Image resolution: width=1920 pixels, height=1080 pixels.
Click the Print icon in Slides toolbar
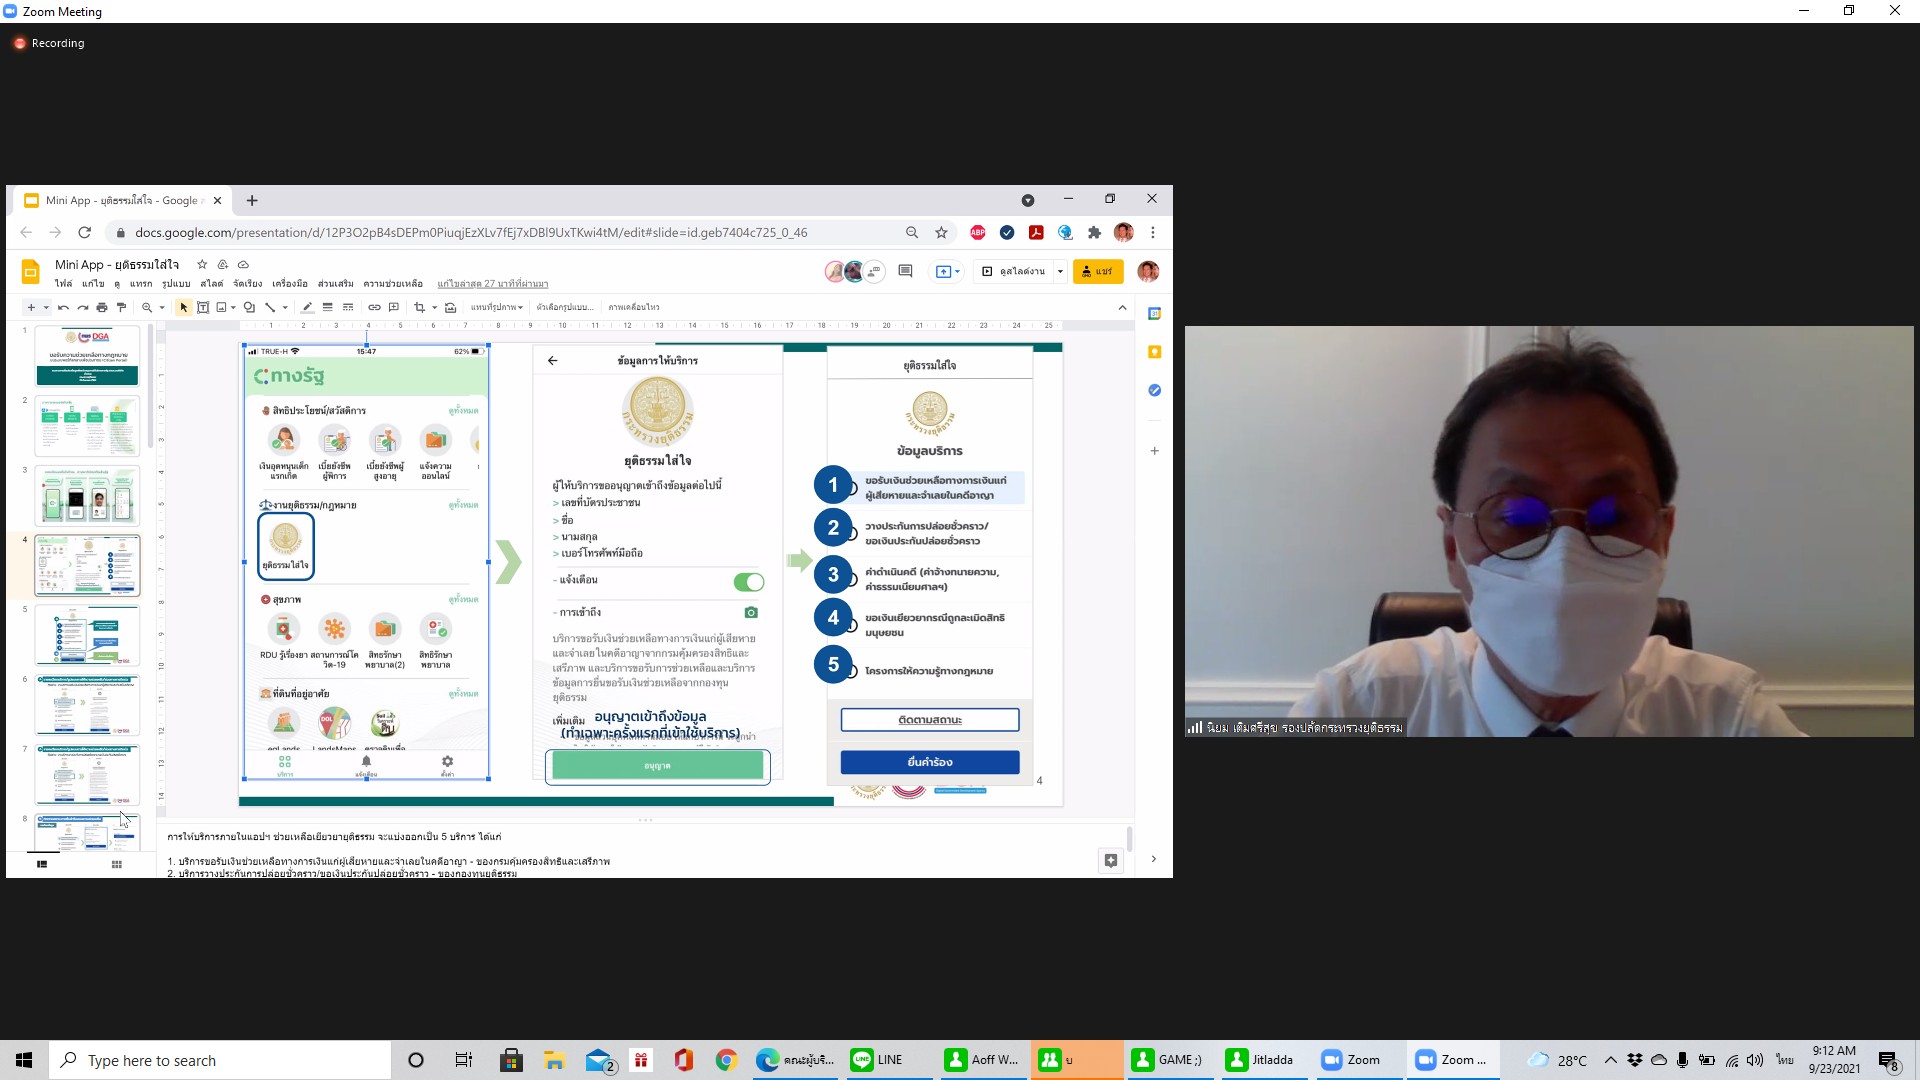click(102, 307)
